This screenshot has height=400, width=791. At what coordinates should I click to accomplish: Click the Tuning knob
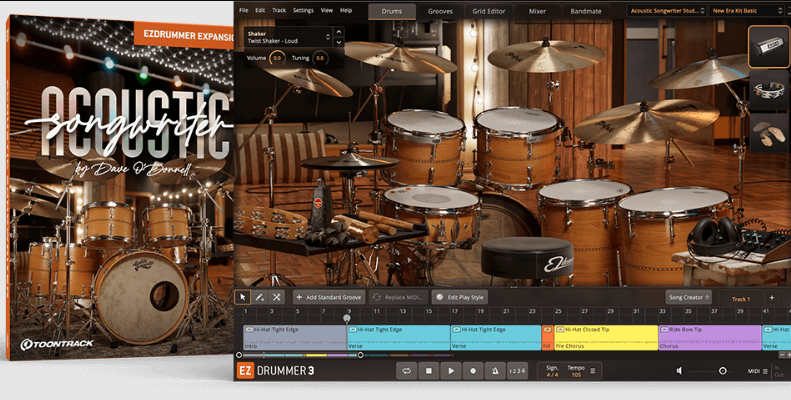(320, 59)
